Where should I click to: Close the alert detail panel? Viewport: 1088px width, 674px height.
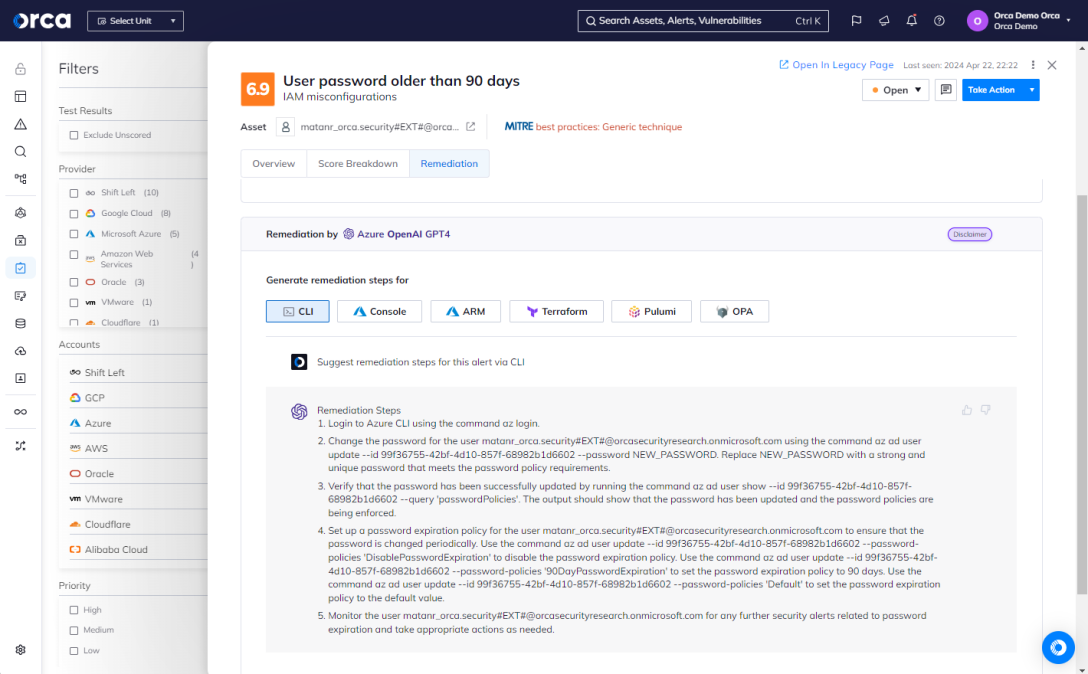point(1052,65)
